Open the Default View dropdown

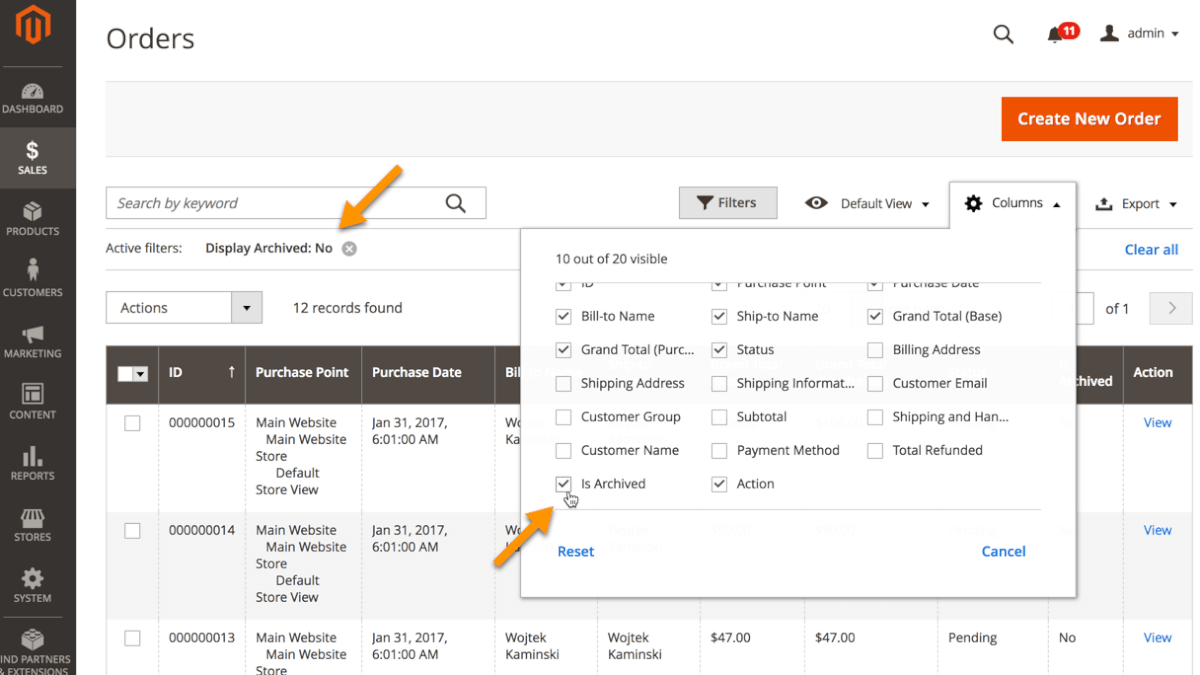[x=867, y=204]
